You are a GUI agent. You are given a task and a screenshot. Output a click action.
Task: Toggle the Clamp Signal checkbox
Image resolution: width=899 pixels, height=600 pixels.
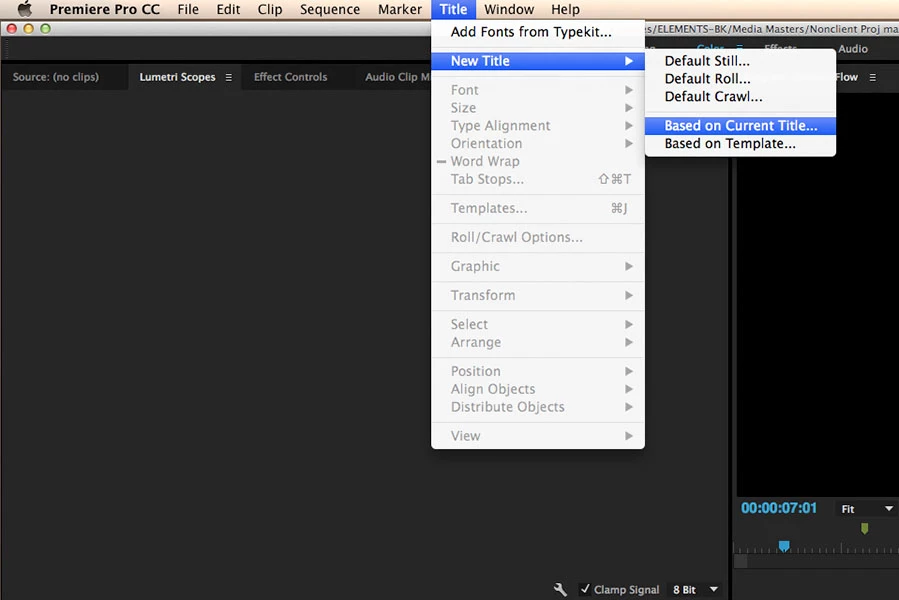tap(585, 589)
